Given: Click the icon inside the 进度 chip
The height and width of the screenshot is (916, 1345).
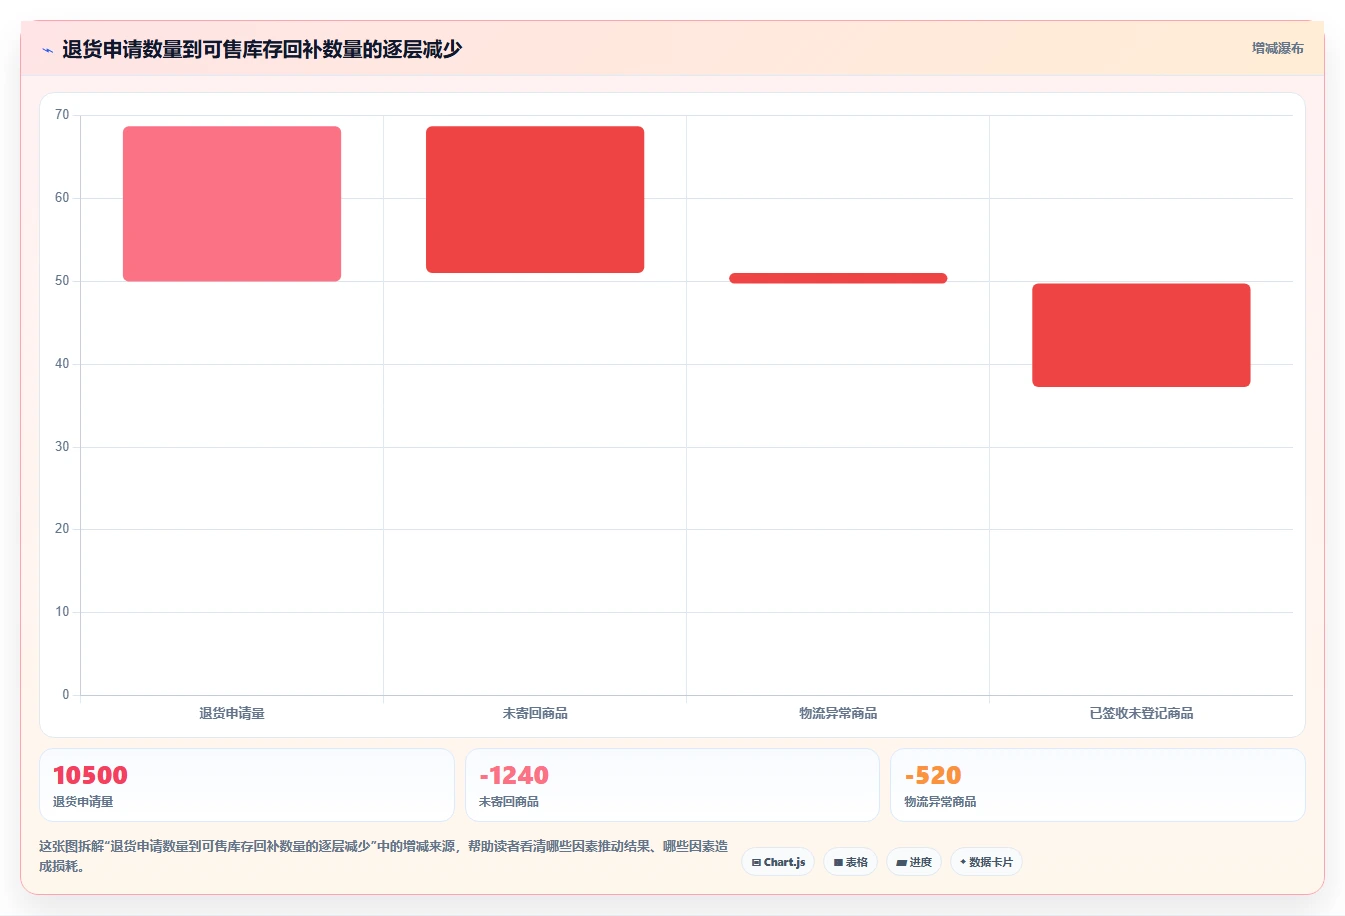Looking at the screenshot, I should click(901, 862).
